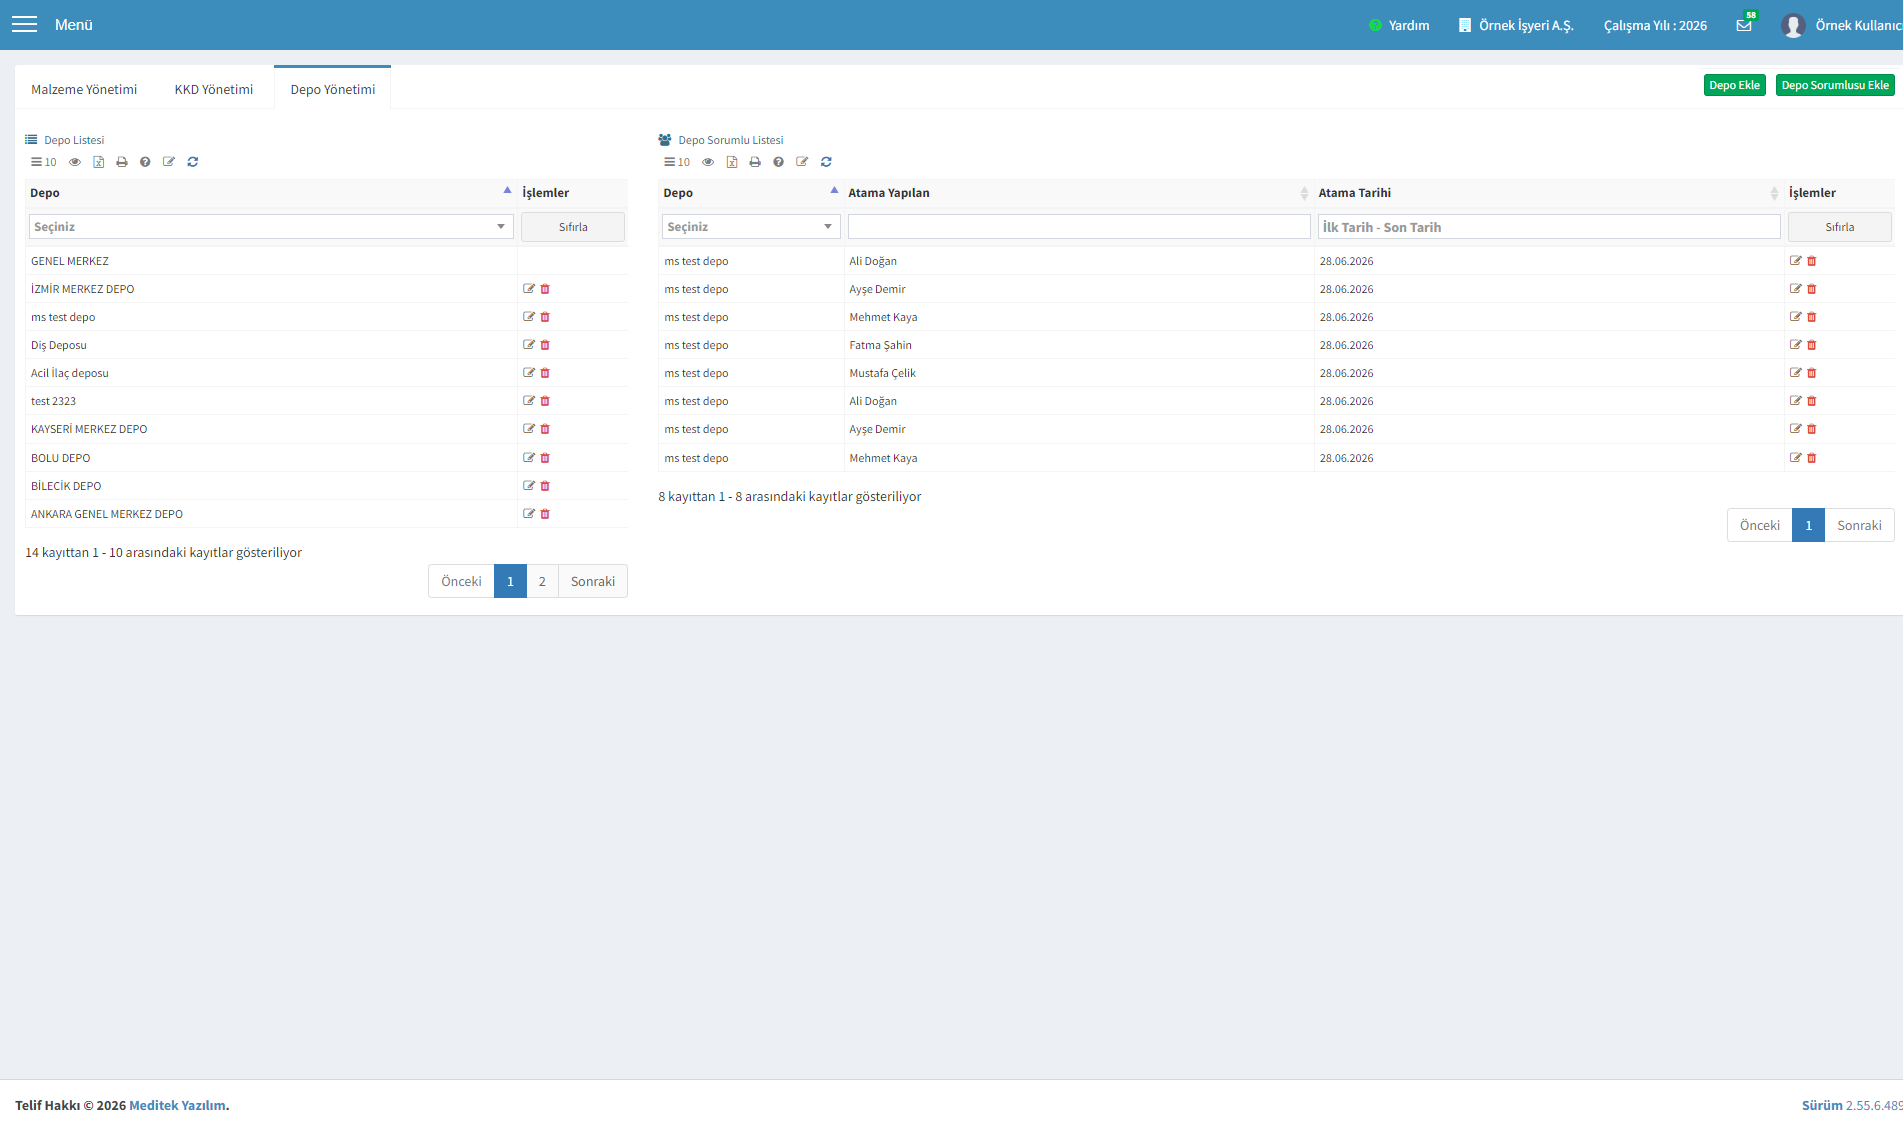The width and height of the screenshot is (1903, 1130).
Task: Open Seçiniz dropdown in Depo Sorumlu Listesi
Action: point(750,227)
